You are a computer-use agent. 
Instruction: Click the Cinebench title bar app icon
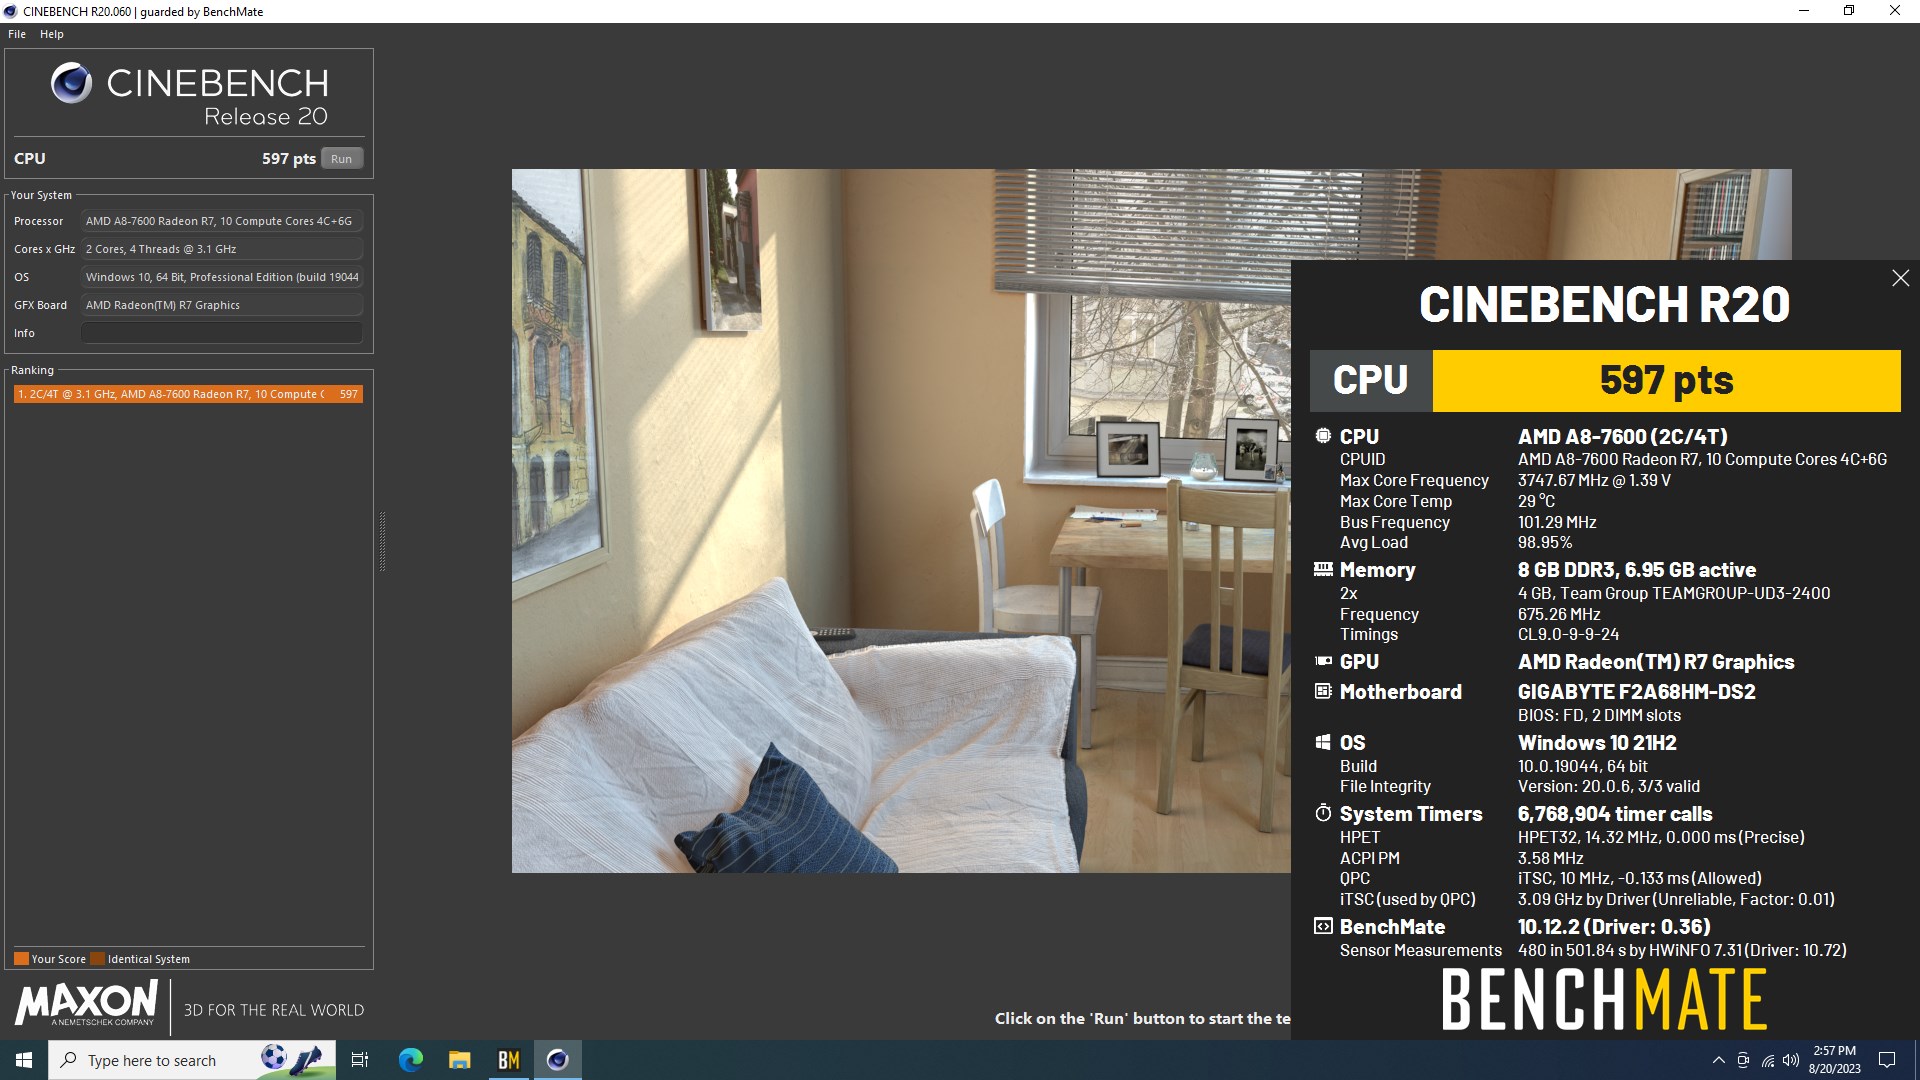pyautogui.click(x=10, y=11)
